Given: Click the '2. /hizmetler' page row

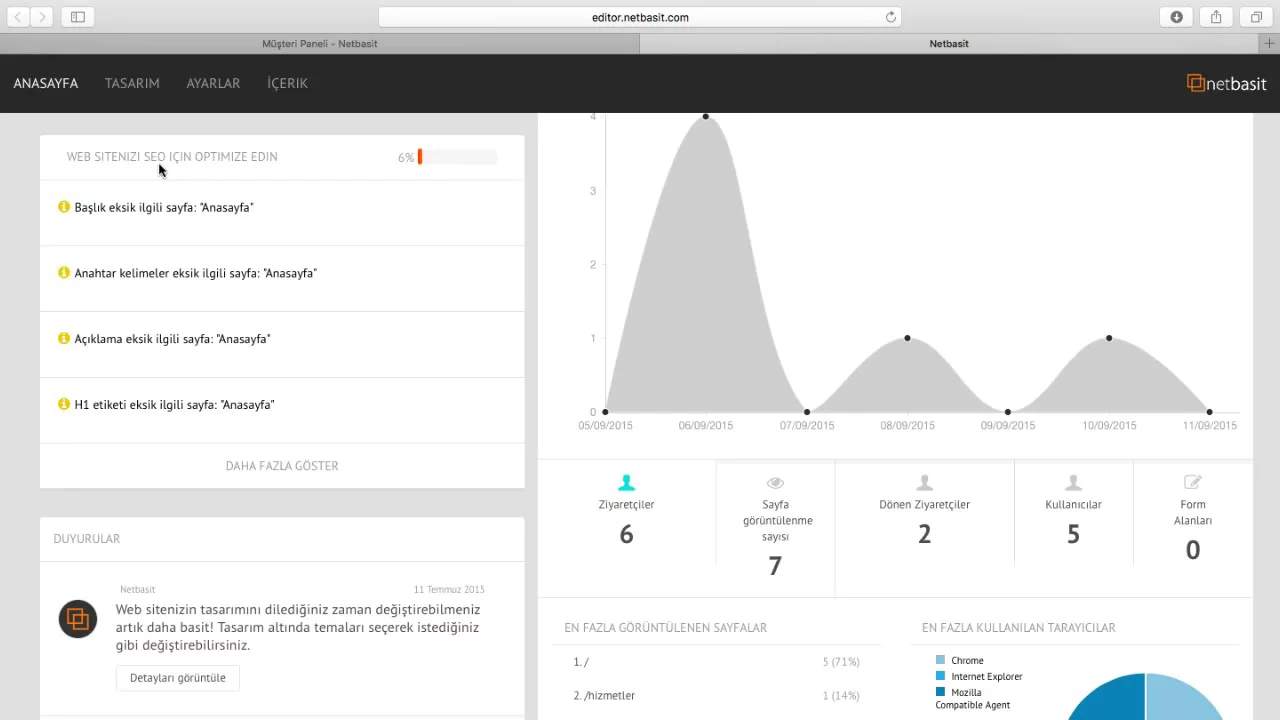Looking at the screenshot, I should coord(716,696).
